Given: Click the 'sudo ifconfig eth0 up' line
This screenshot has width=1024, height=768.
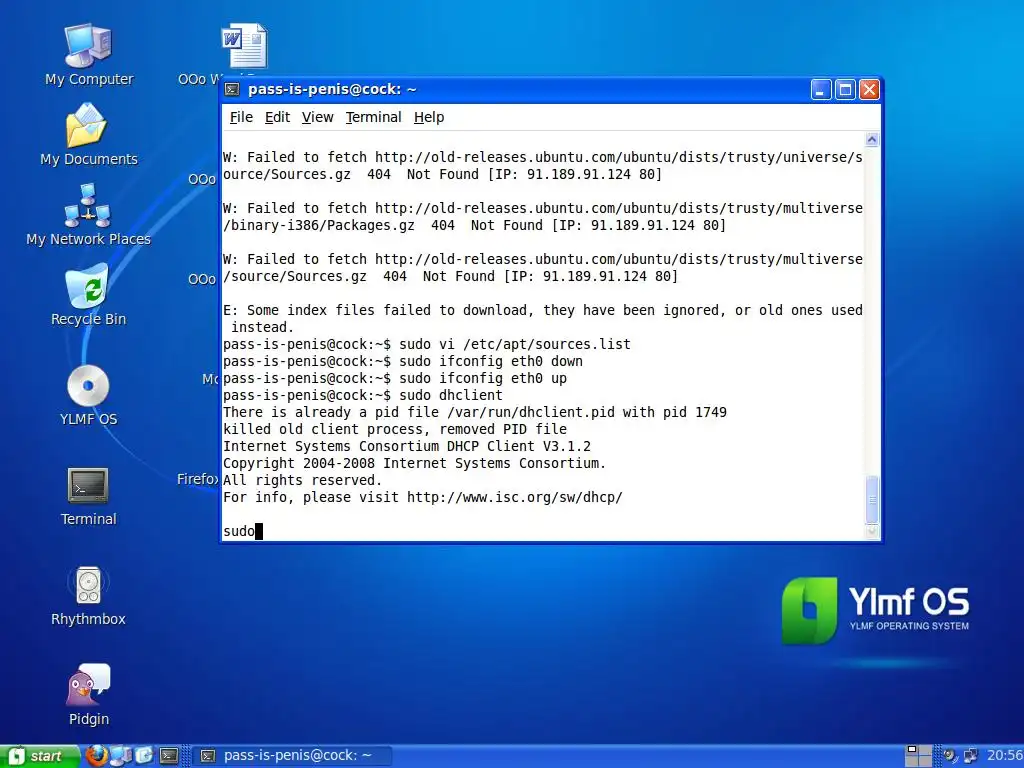Looking at the screenshot, I should (394, 378).
